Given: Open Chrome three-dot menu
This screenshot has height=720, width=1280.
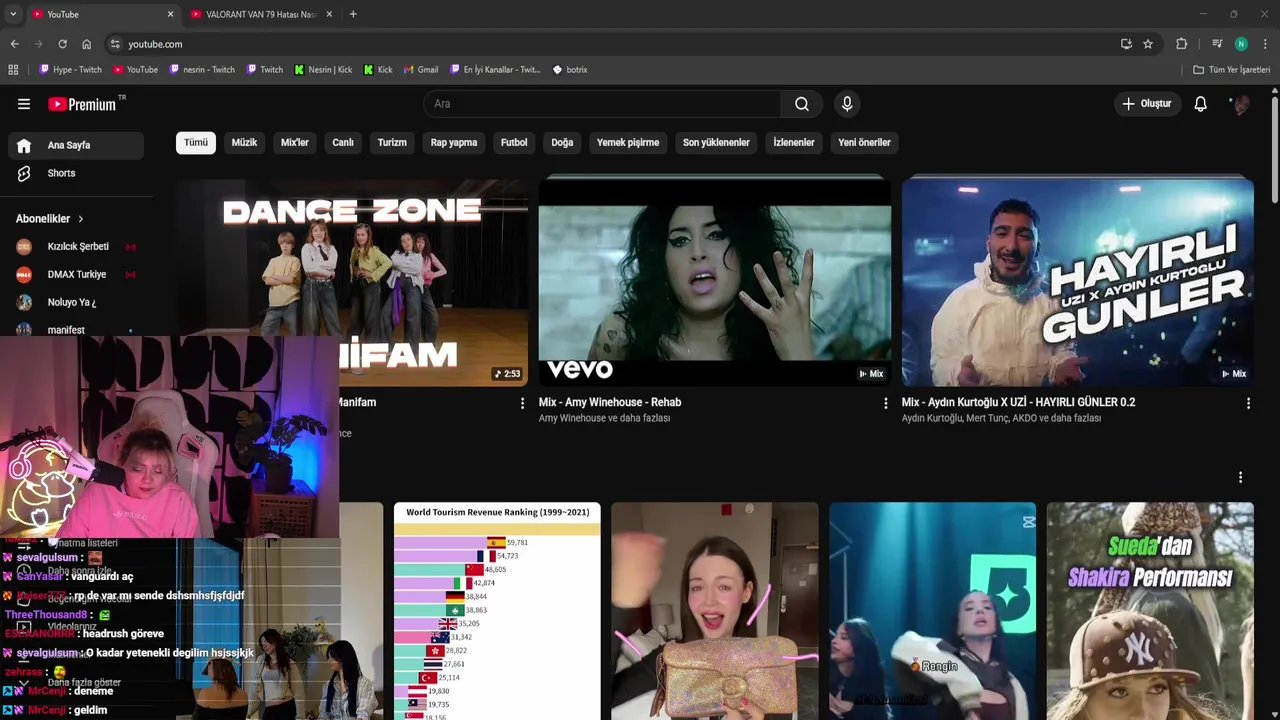Looking at the screenshot, I should pyautogui.click(x=1266, y=44).
